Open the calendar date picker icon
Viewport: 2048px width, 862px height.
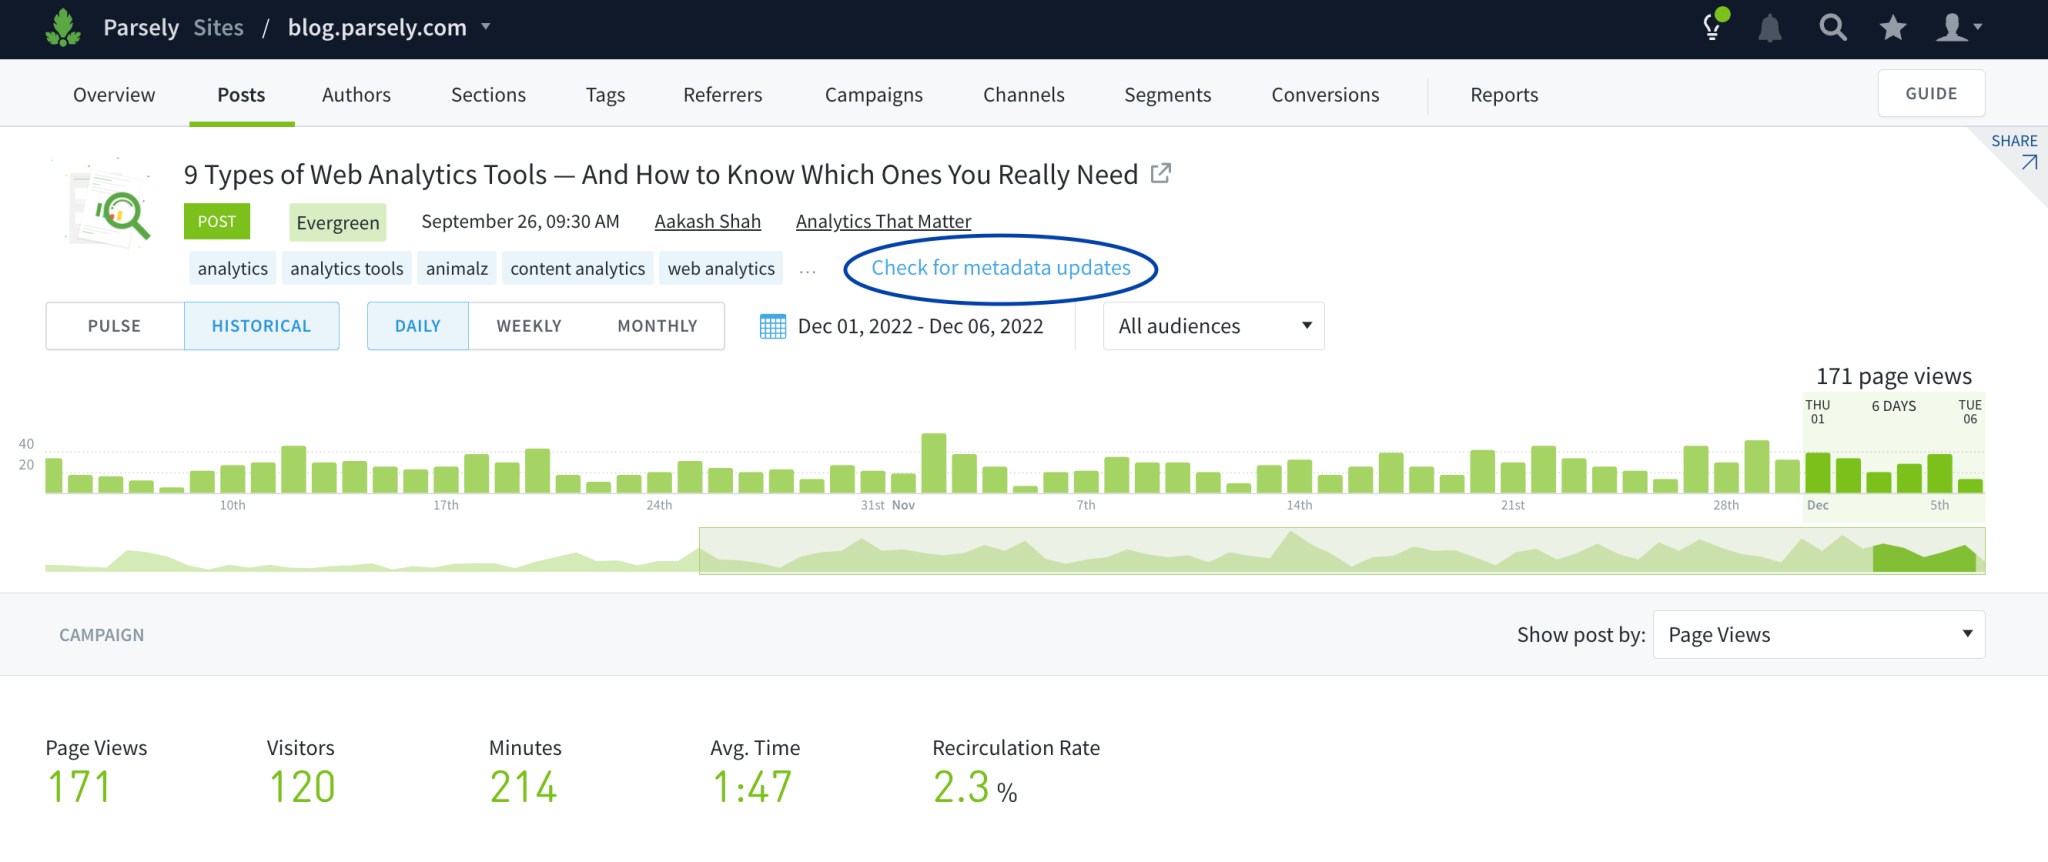[773, 326]
